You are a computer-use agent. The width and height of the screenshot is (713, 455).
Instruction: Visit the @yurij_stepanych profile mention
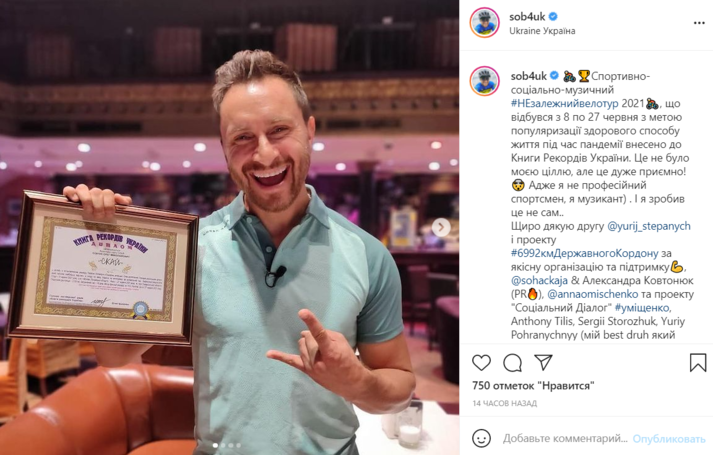[649, 226]
